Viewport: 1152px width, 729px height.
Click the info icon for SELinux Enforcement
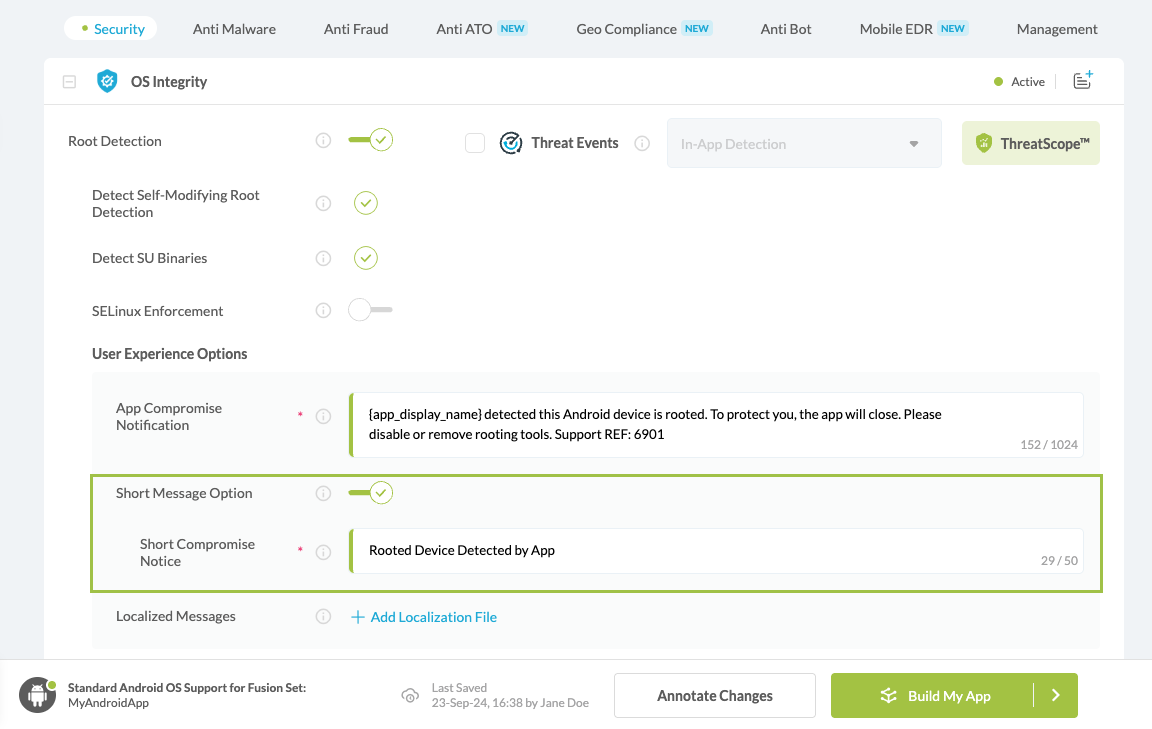(x=323, y=310)
